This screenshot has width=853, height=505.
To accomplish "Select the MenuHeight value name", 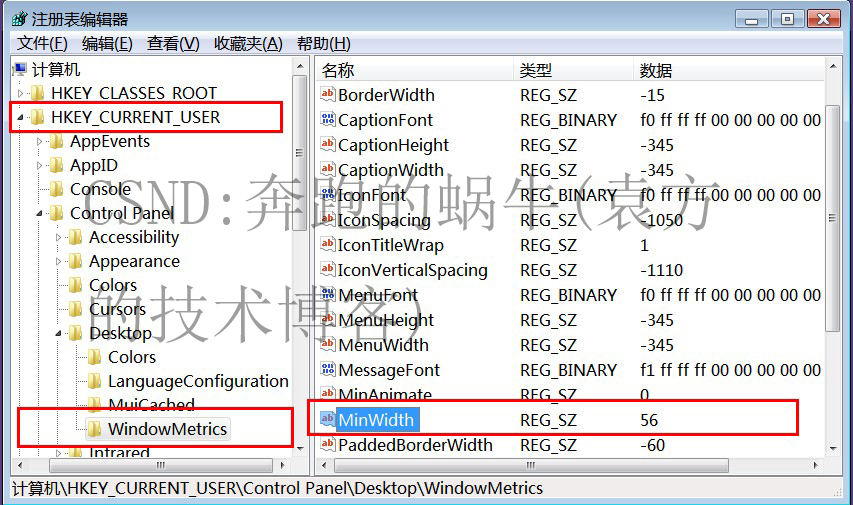I will 386,320.
